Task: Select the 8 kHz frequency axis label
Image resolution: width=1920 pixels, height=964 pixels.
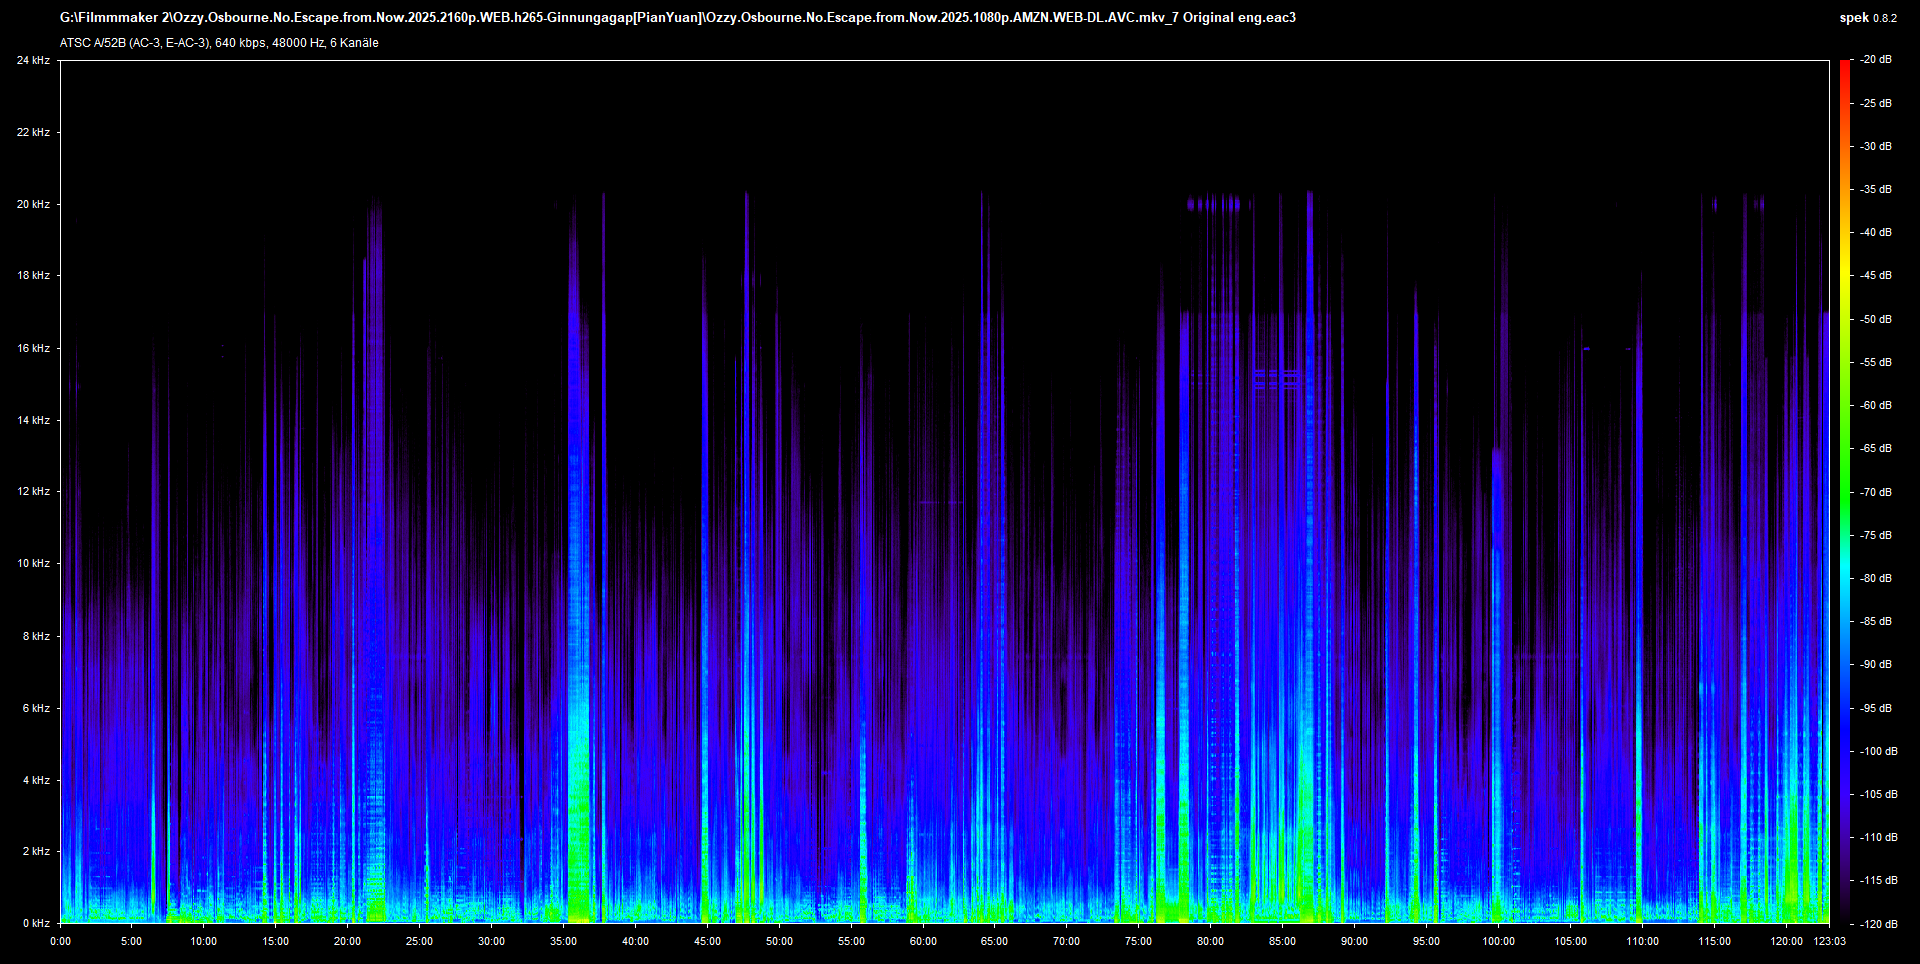Action: coord(35,636)
